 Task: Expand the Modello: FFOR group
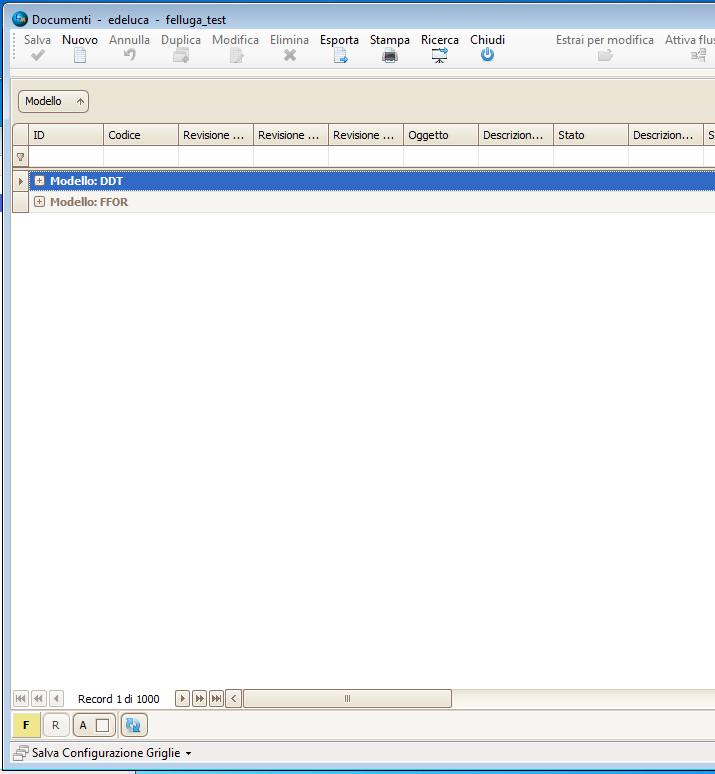point(40,202)
